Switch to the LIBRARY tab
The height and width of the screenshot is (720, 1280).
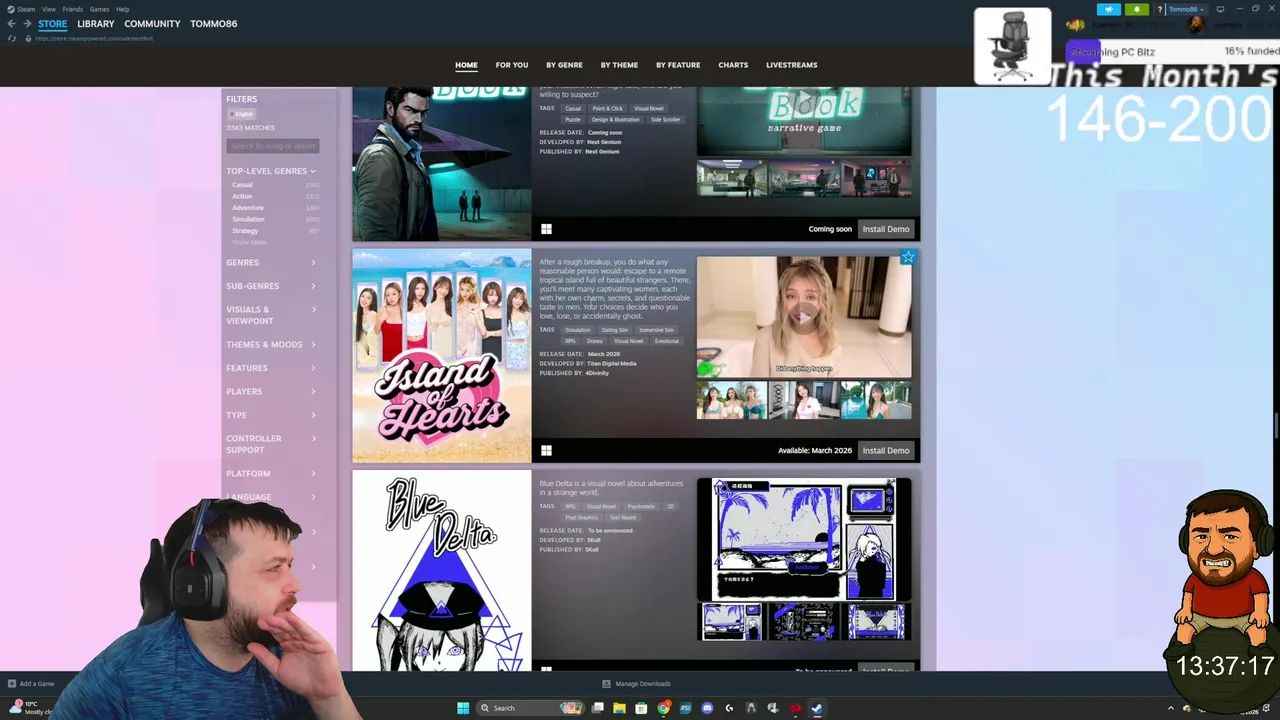(95, 23)
